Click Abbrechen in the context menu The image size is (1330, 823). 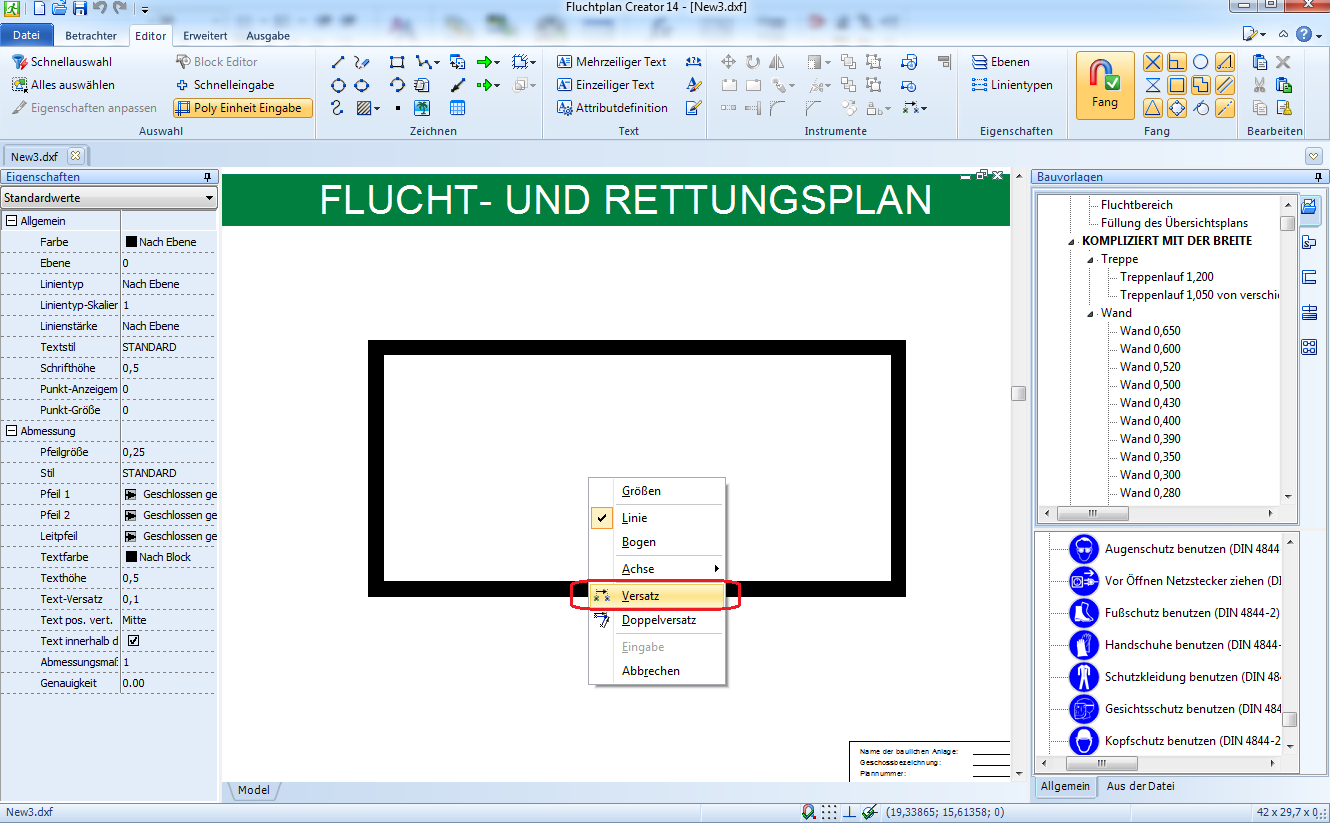(650, 671)
